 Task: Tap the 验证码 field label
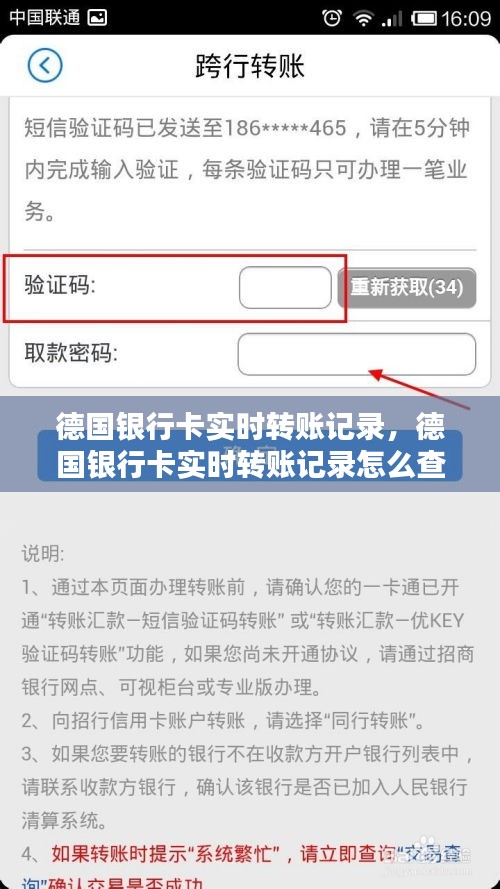pos(60,286)
